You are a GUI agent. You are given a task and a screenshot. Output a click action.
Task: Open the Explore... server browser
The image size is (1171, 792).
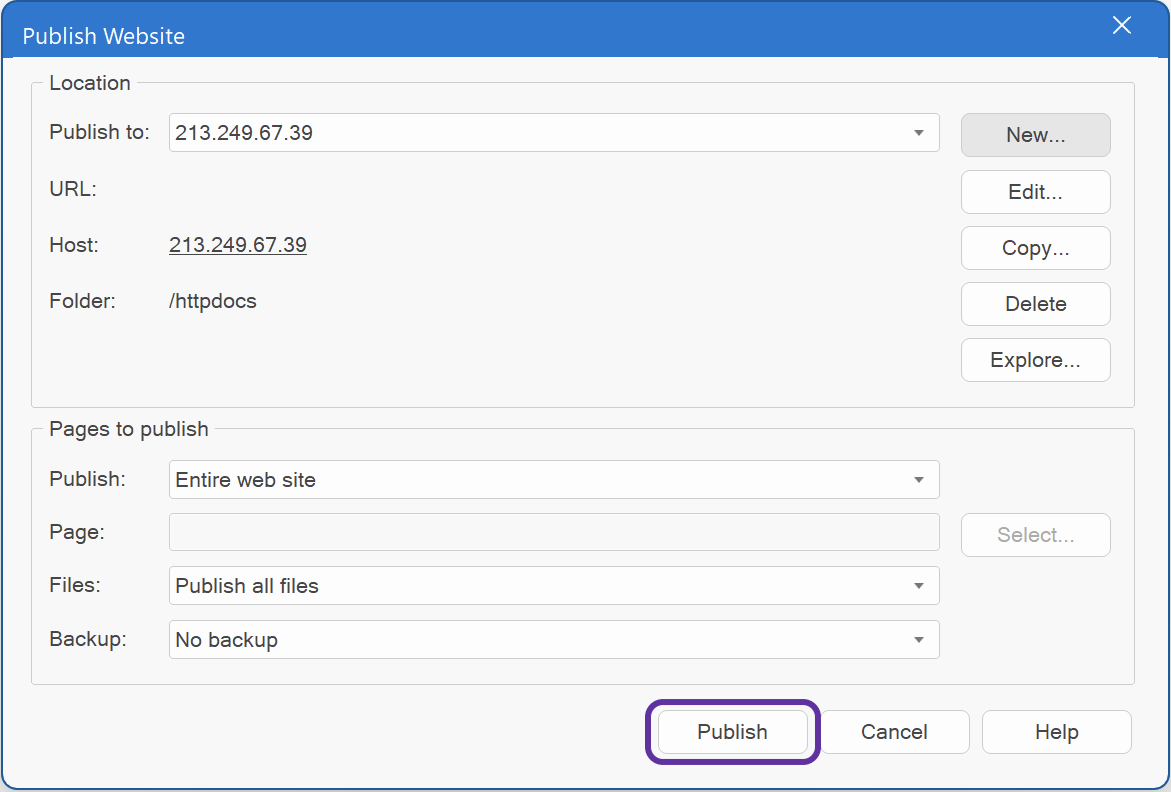[x=1035, y=360]
